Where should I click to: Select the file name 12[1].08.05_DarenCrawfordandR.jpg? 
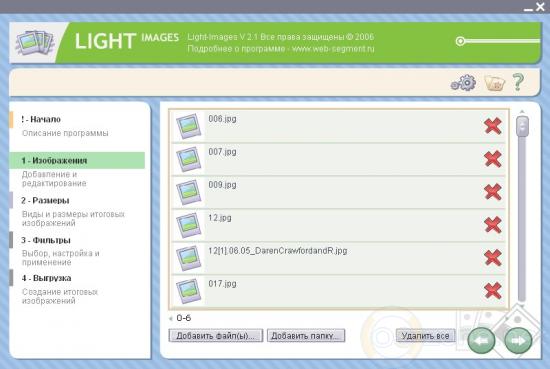[278, 251]
